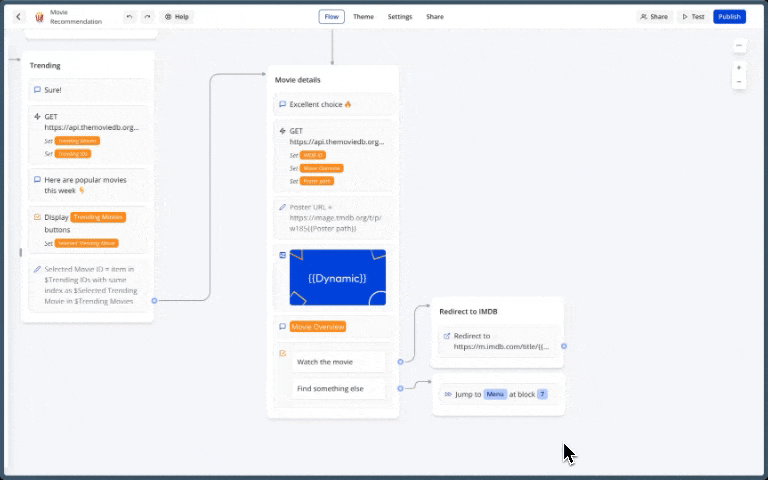Click Share collaborators button at top right
Screen dimensions: 768x480
(x=654, y=17)
